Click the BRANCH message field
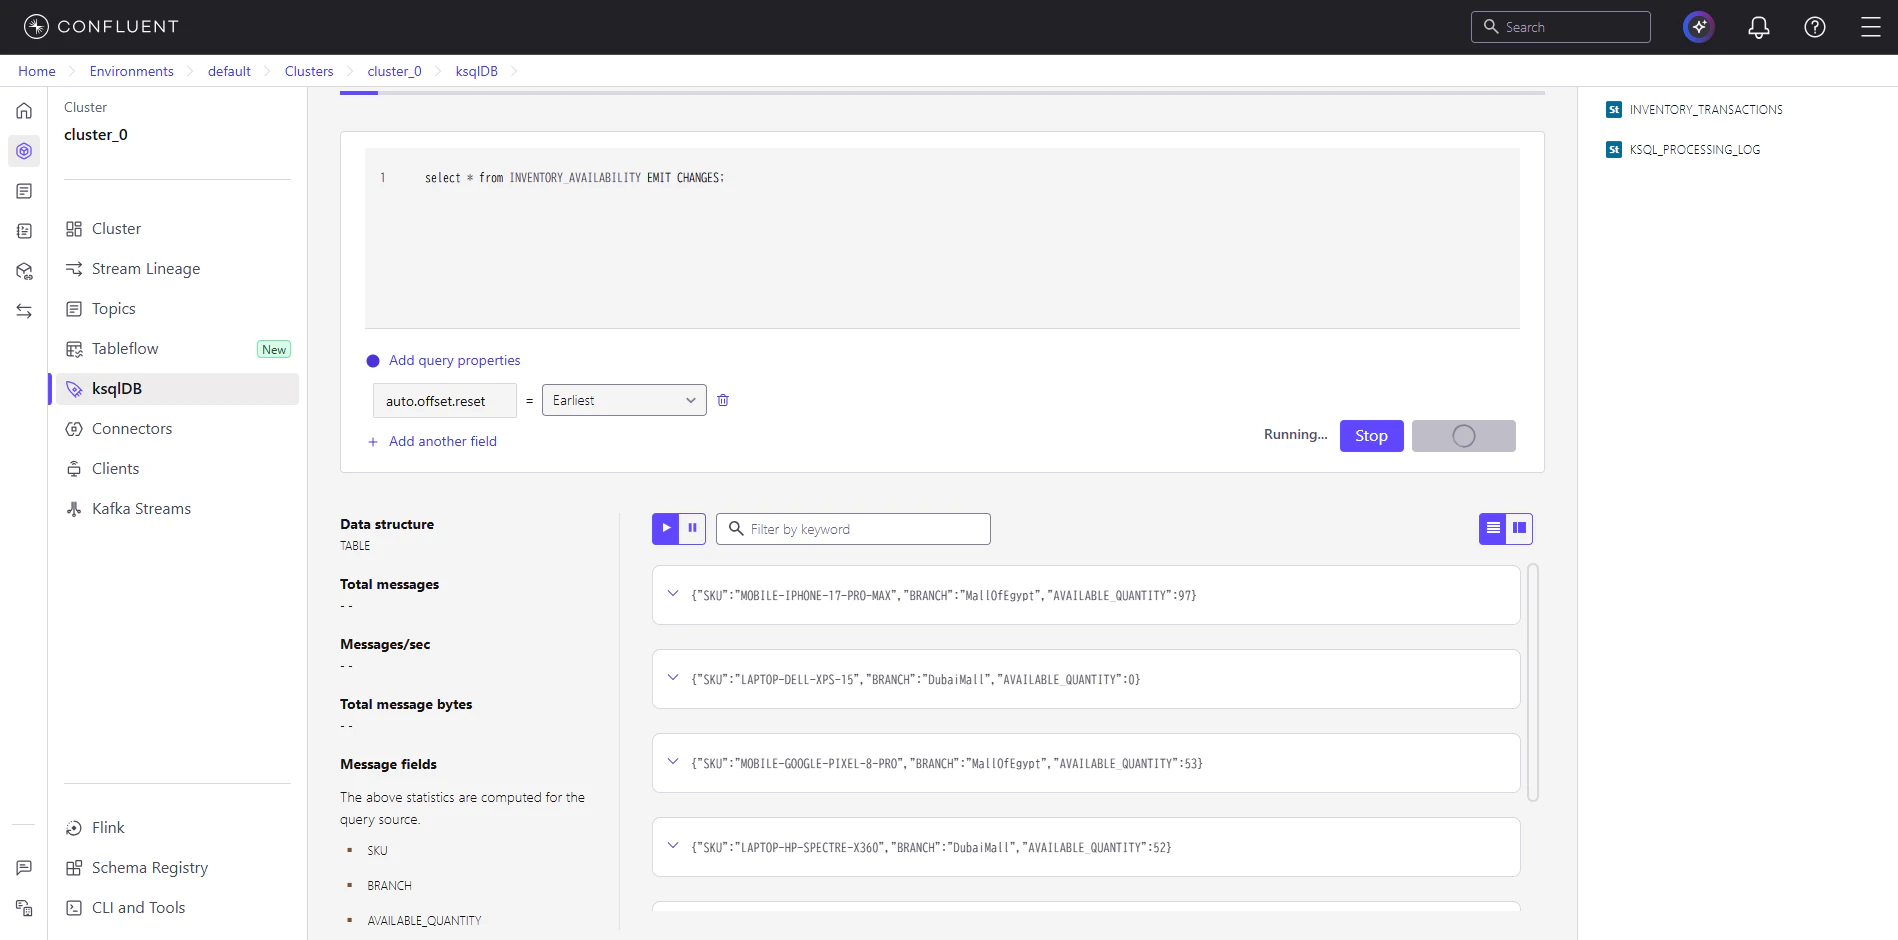 coord(389,886)
